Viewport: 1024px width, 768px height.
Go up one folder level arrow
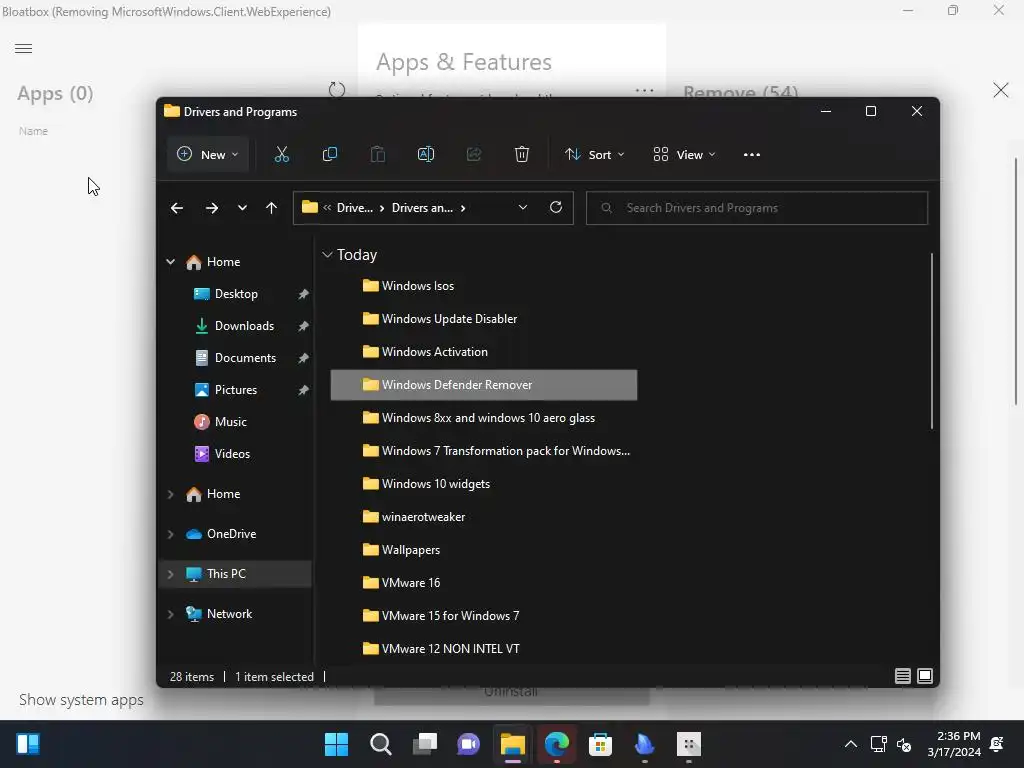(x=272, y=208)
